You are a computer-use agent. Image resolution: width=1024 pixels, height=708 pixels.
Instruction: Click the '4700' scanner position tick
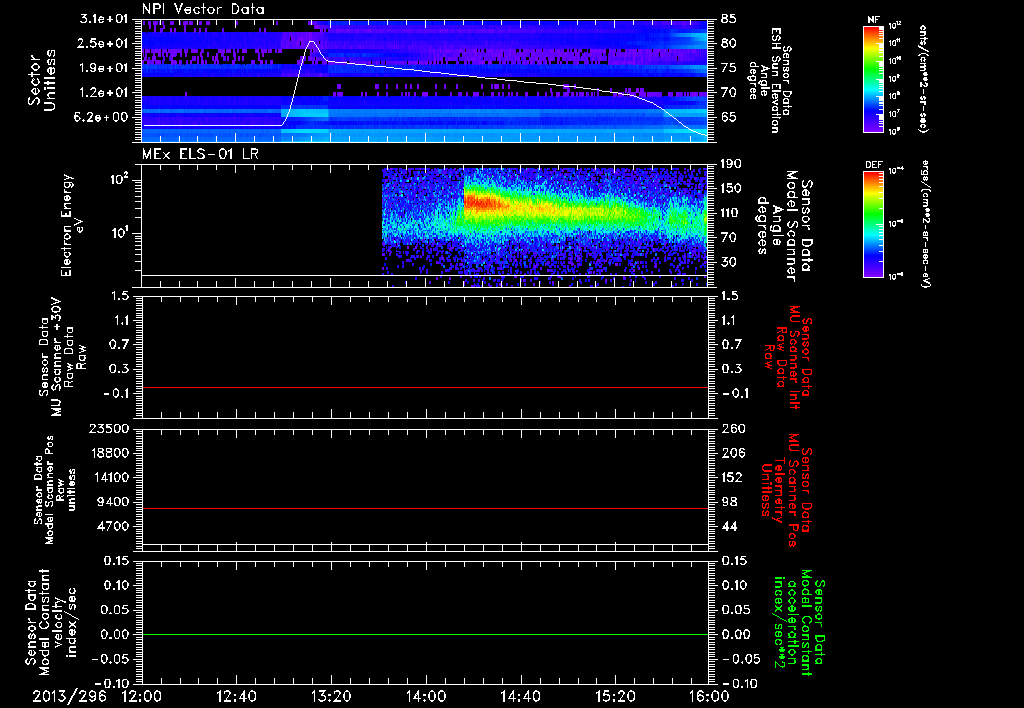[x=114, y=526]
